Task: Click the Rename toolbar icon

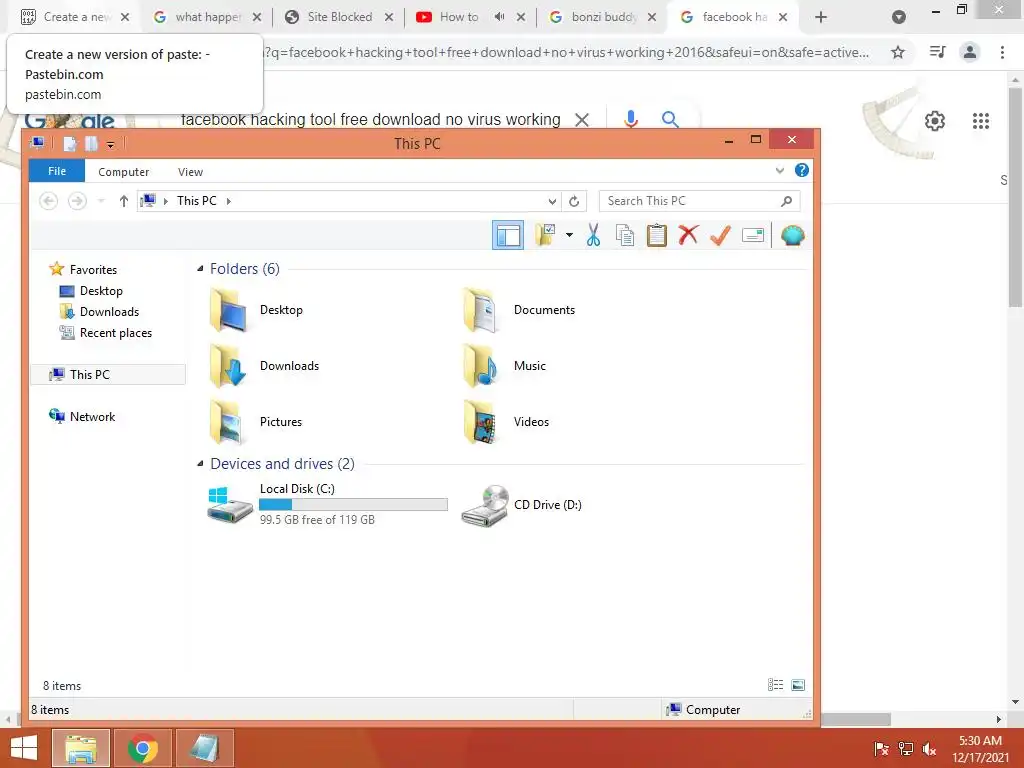Action: point(753,235)
